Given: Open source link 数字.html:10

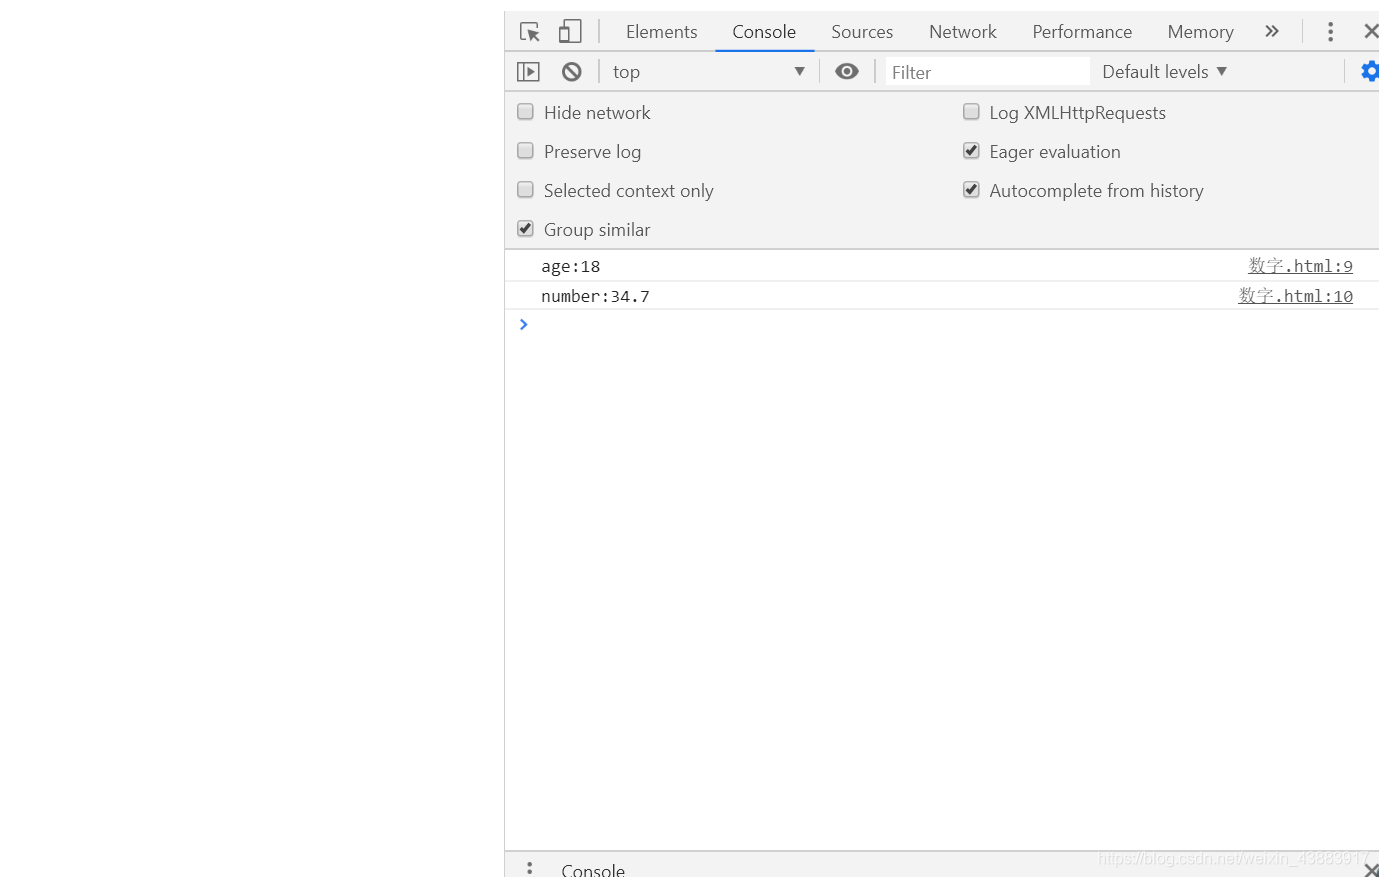Looking at the screenshot, I should pos(1296,296).
